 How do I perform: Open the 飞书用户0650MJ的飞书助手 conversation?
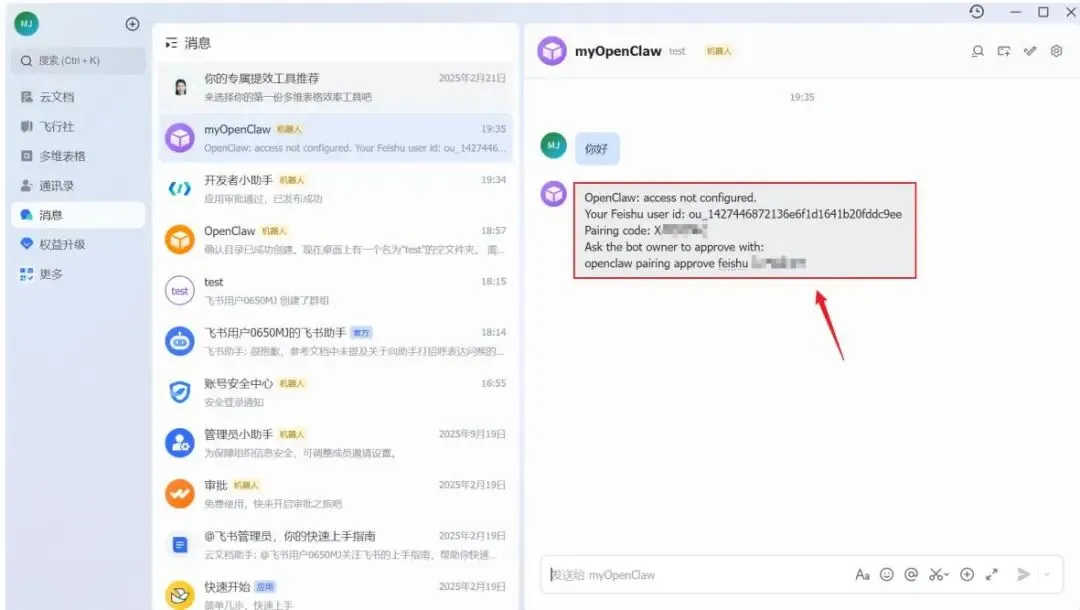click(x=335, y=341)
